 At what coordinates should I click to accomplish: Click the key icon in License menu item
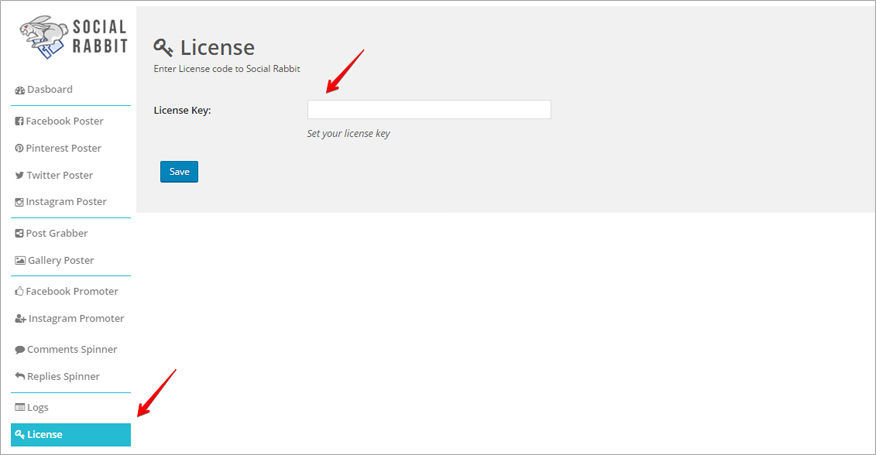pos(20,434)
